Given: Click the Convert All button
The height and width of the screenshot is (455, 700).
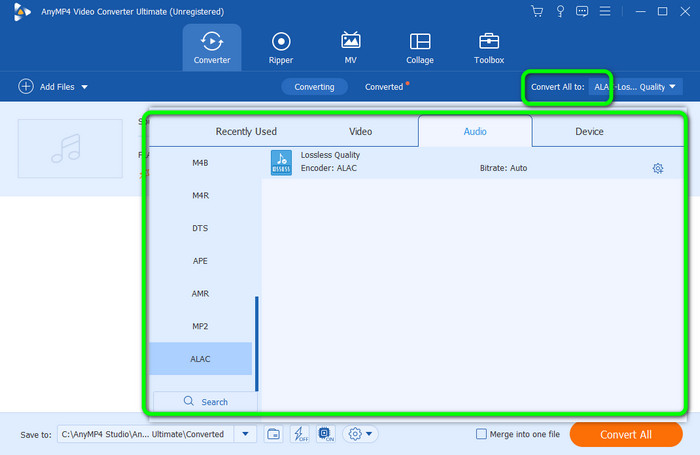Looking at the screenshot, I should click(x=626, y=434).
